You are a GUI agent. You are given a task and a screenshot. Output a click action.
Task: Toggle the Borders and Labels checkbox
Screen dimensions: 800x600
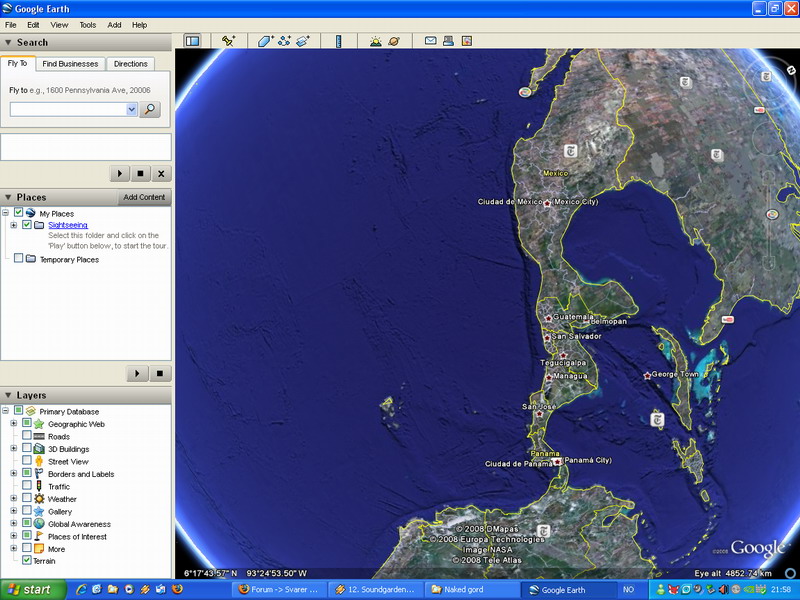(27, 473)
